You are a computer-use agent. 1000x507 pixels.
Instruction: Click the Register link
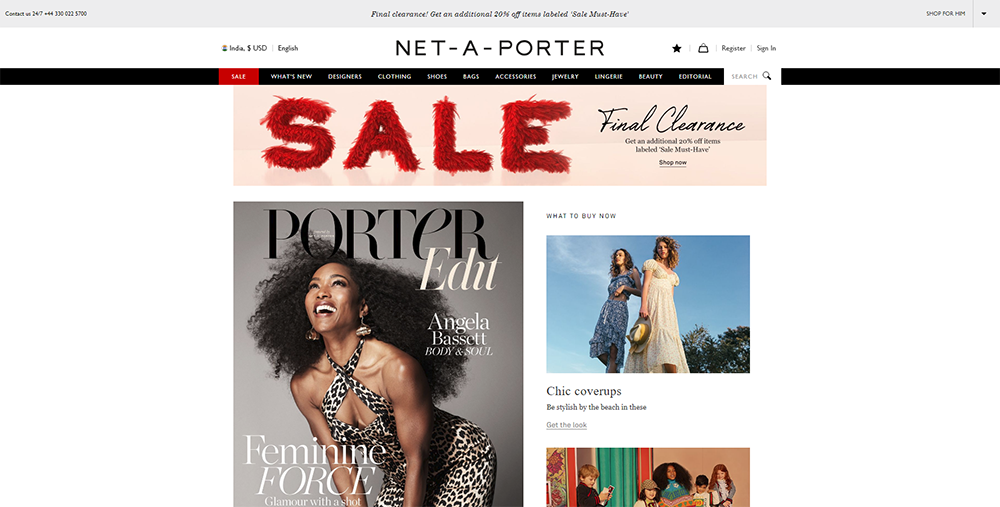[x=733, y=48]
